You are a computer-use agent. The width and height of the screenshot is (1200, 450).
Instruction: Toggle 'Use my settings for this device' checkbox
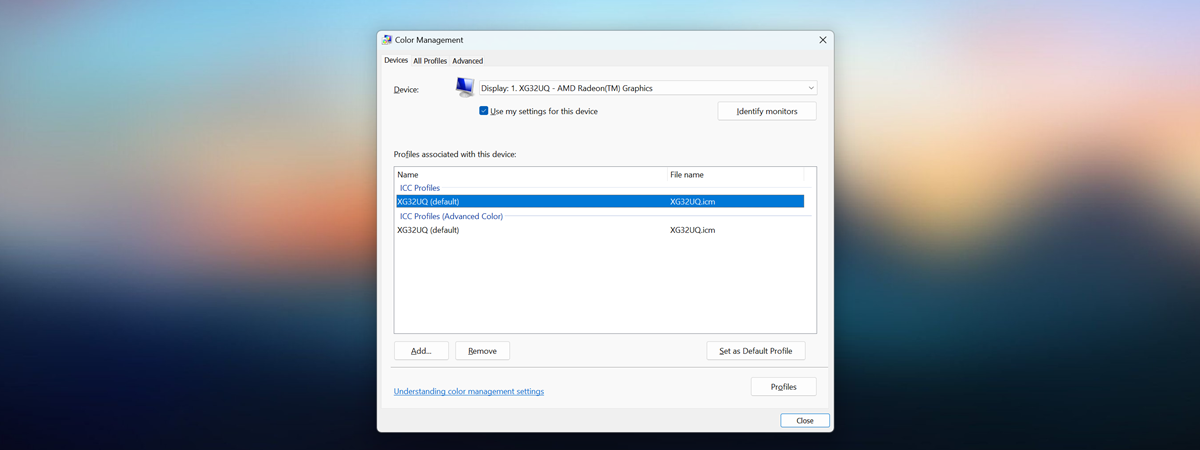coord(484,111)
